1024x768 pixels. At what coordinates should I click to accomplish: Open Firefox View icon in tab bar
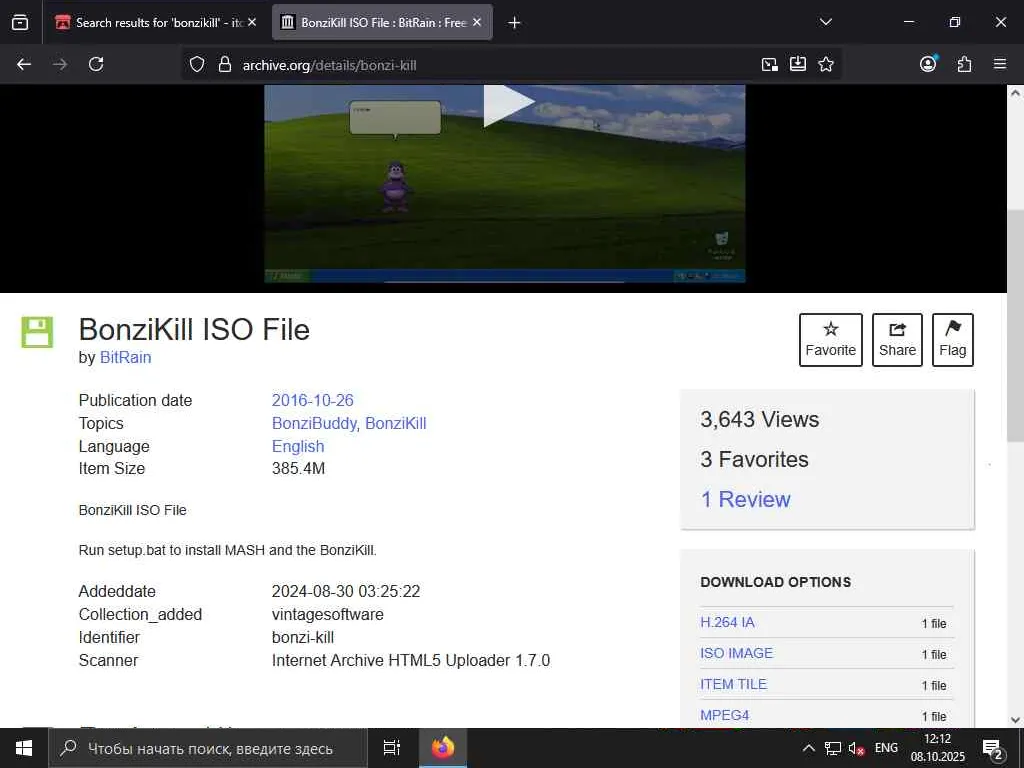point(20,22)
